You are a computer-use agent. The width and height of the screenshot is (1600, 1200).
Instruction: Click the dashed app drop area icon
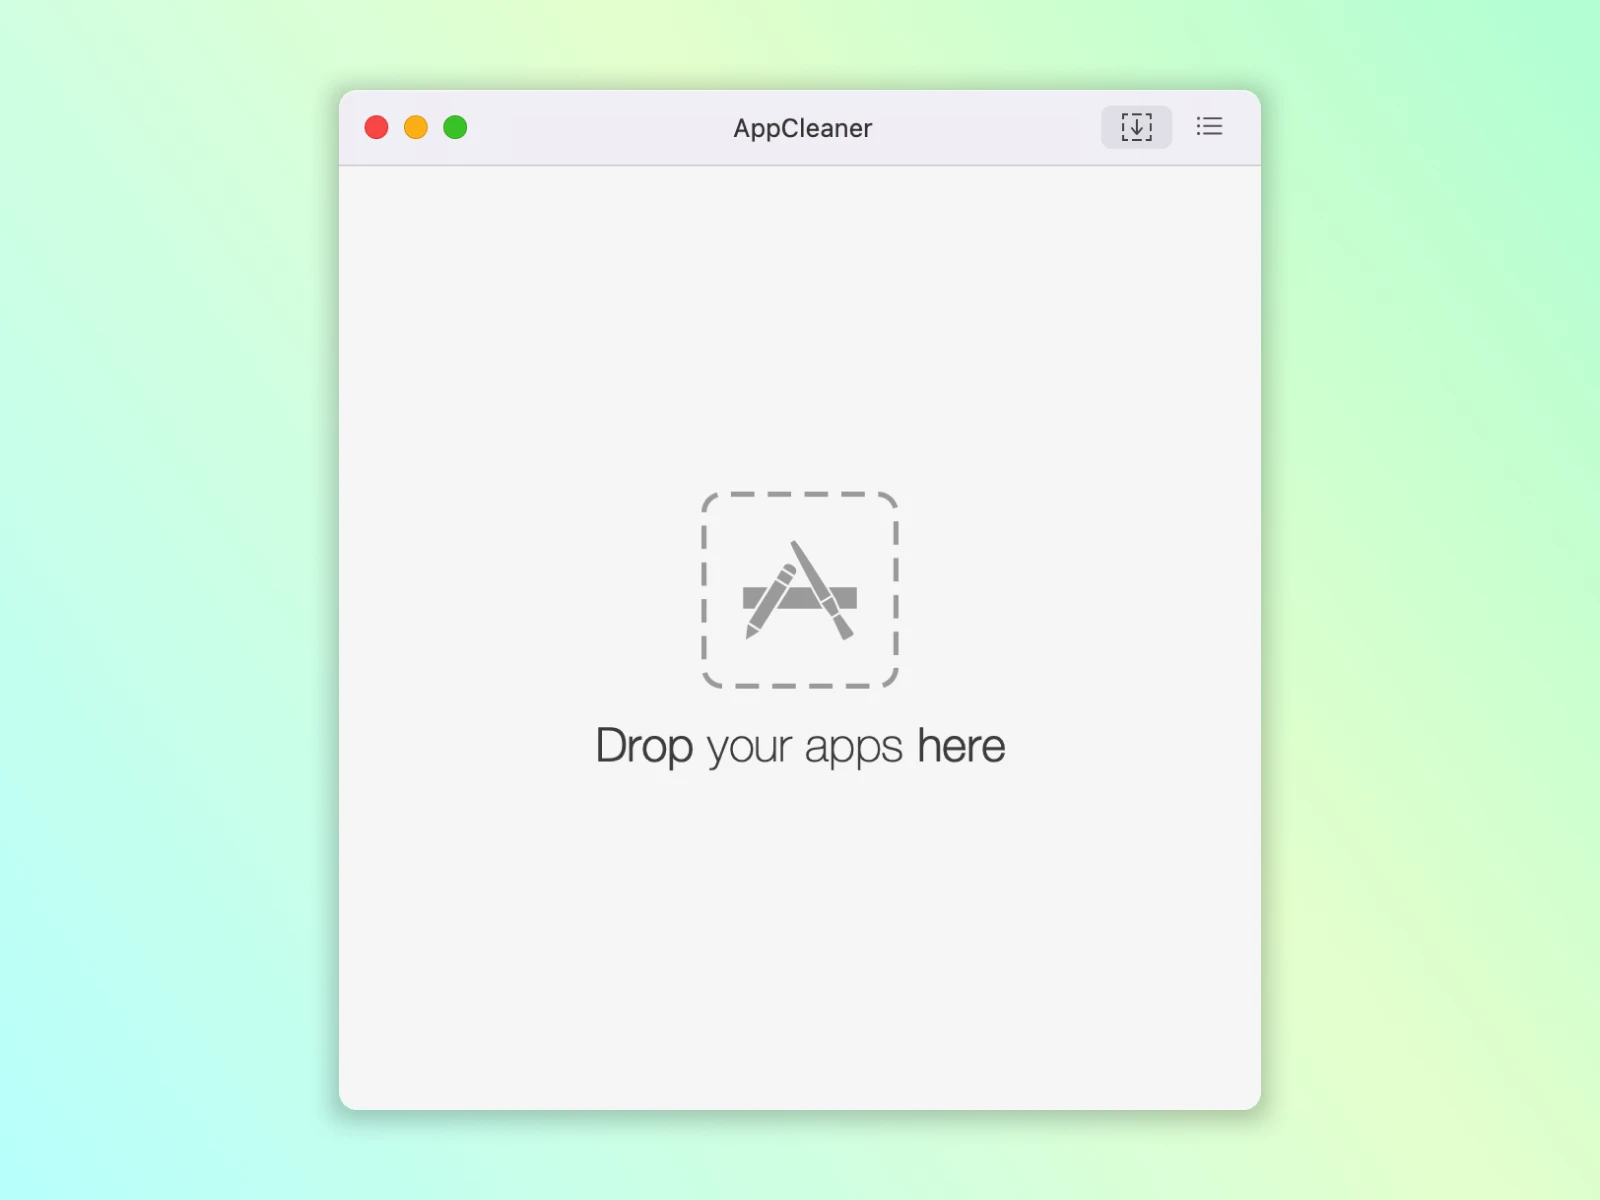point(800,590)
